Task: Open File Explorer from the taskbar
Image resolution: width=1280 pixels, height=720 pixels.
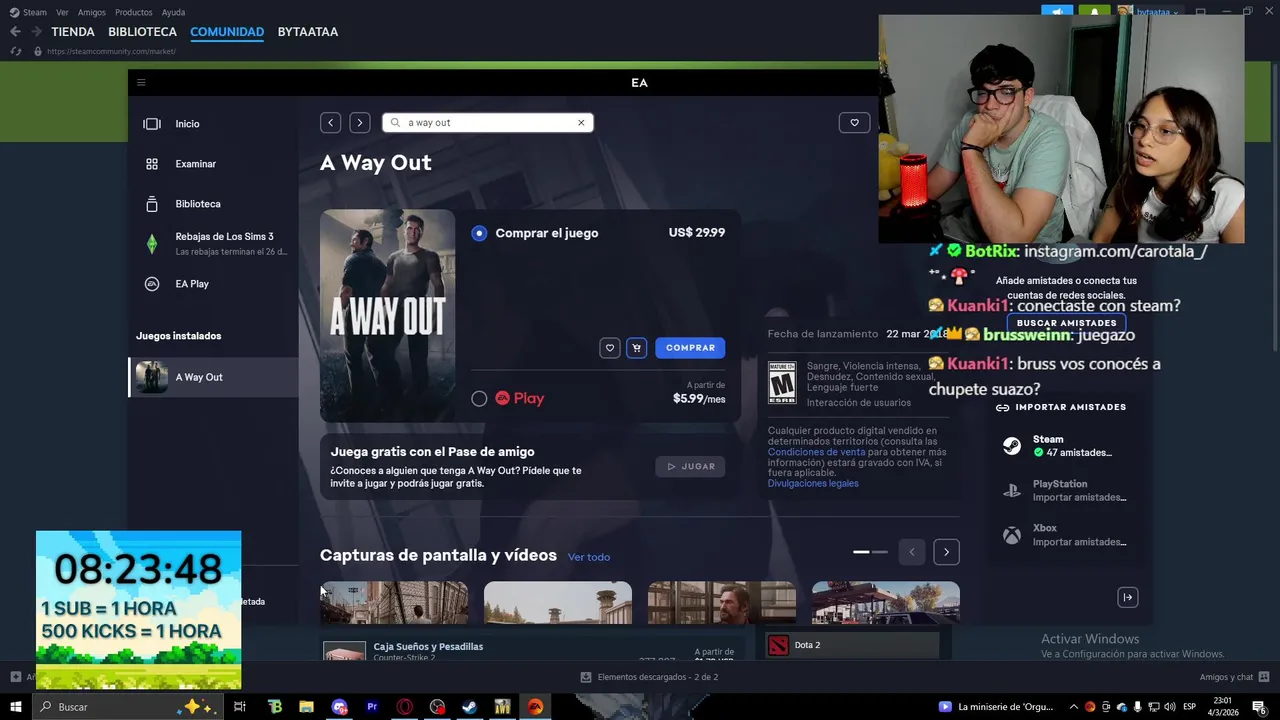Action: pyautogui.click(x=306, y=707)
